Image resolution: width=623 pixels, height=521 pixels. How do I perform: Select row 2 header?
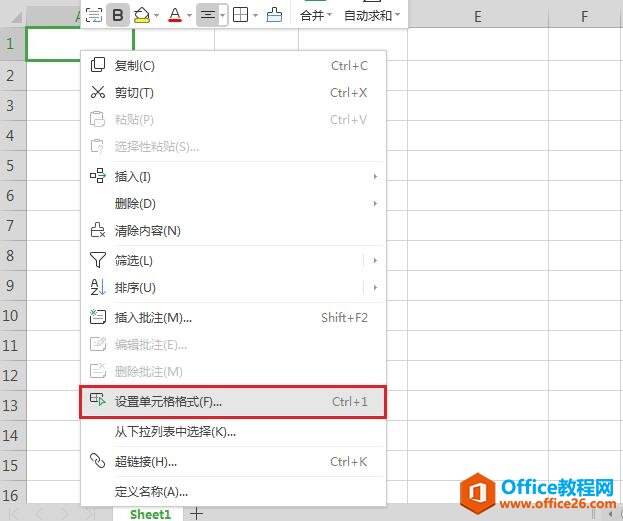tap(12, 76)
